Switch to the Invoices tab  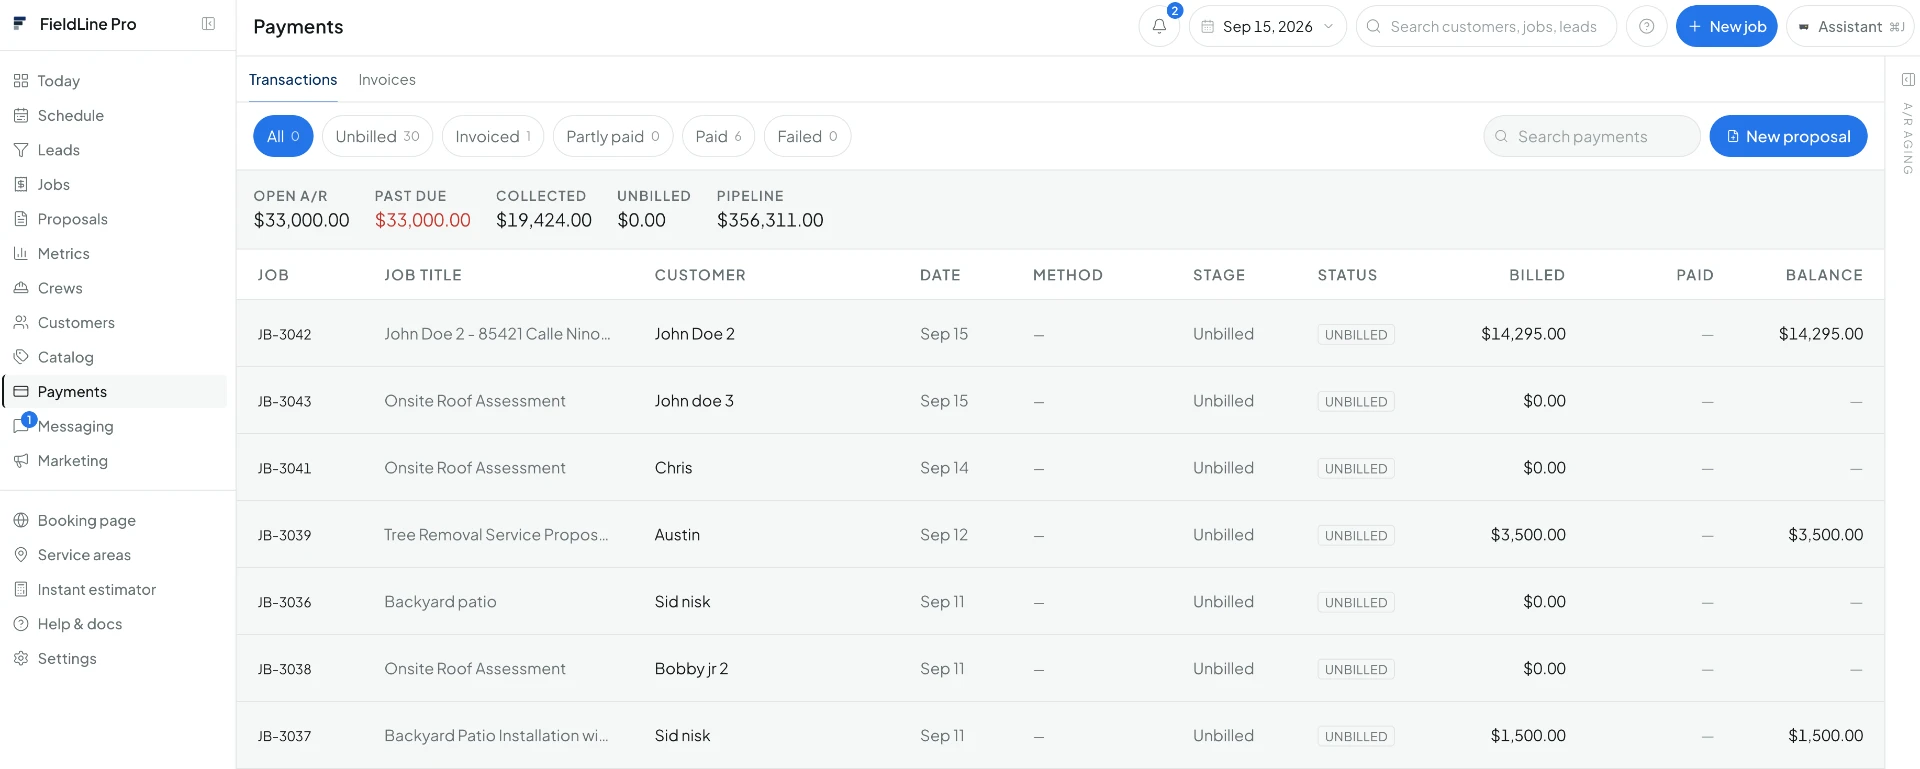coord(387,80)
